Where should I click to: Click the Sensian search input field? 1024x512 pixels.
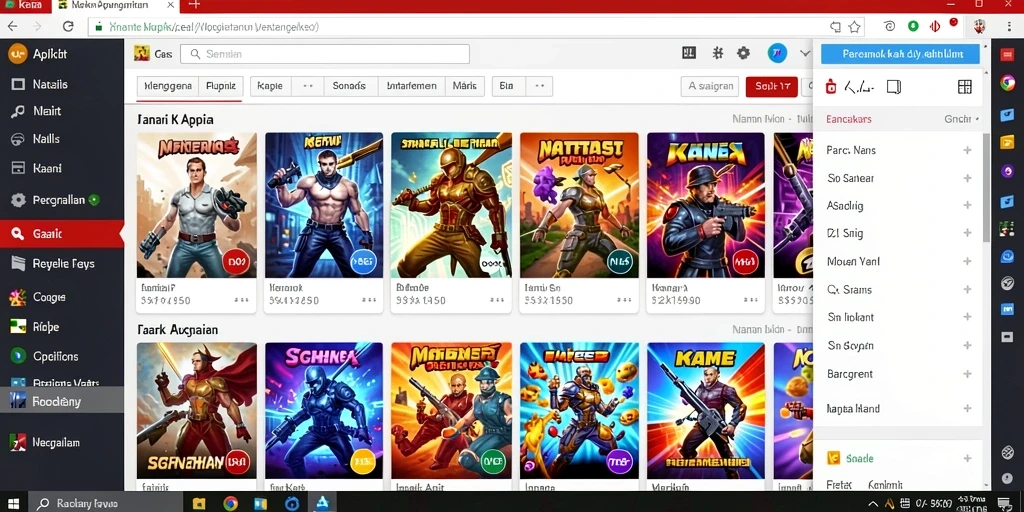(x=325, y=54)
